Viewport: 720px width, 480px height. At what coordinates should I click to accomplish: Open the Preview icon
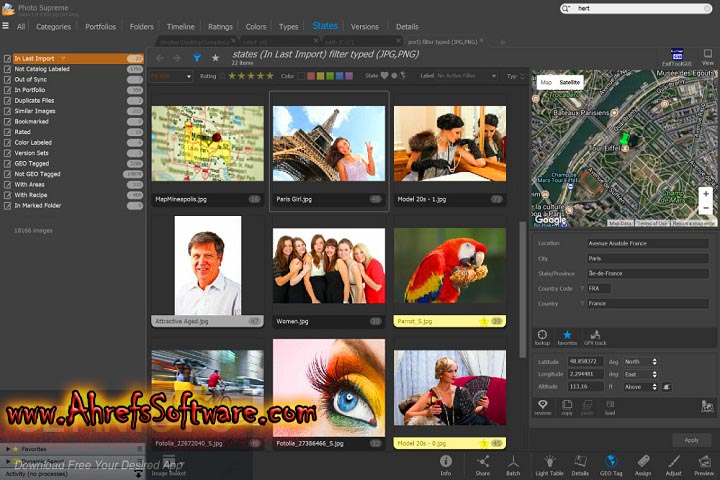703,465
